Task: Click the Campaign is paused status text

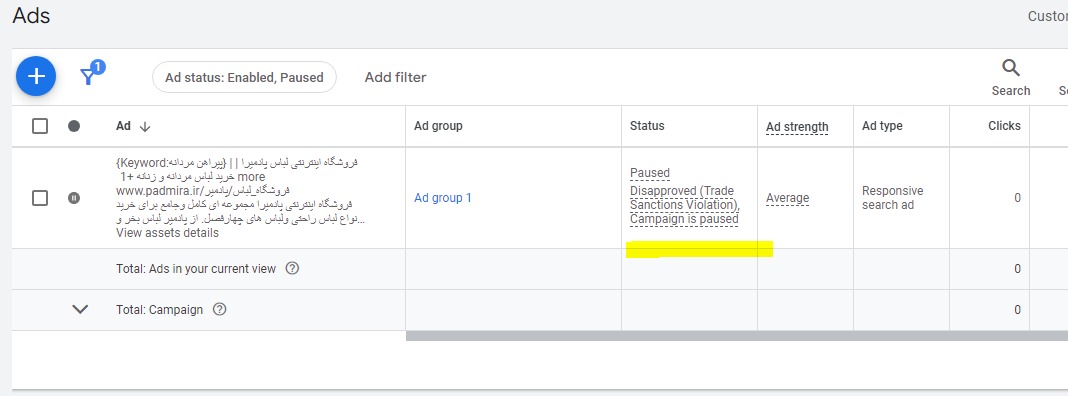Action: pos(684,219)
